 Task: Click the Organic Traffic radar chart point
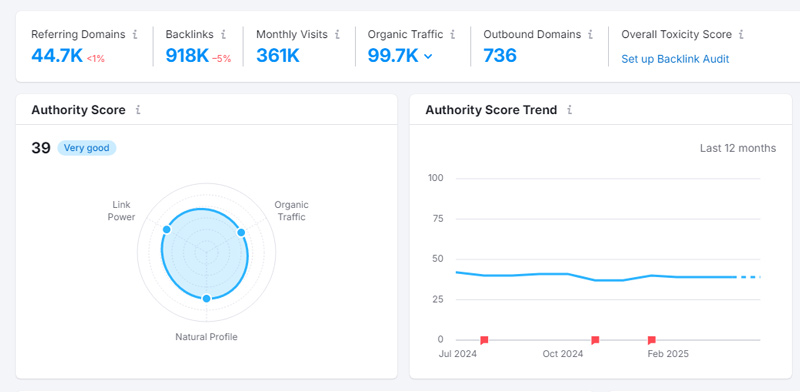pyautogui.click(x=241, y=233)
